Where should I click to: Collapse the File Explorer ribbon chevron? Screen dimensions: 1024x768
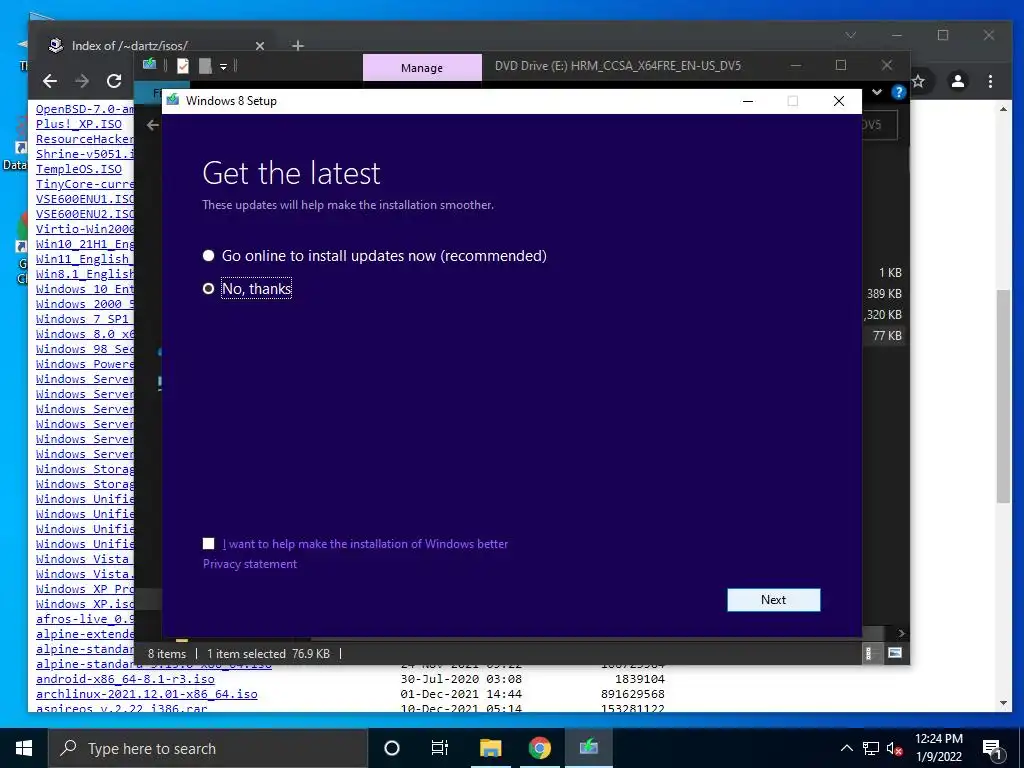click(x=877, y=92)
